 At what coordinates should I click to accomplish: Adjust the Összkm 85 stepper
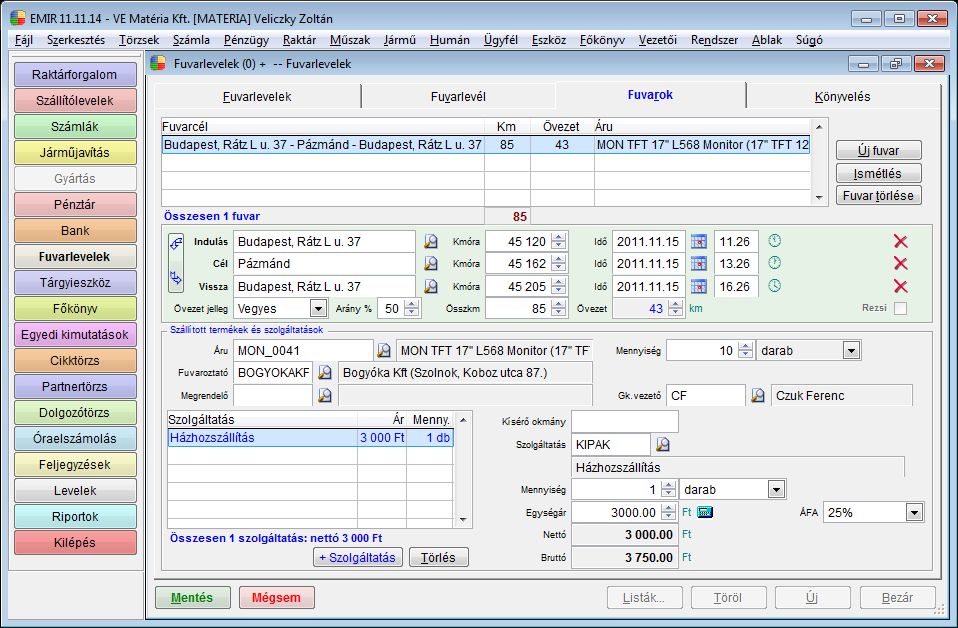558,309
